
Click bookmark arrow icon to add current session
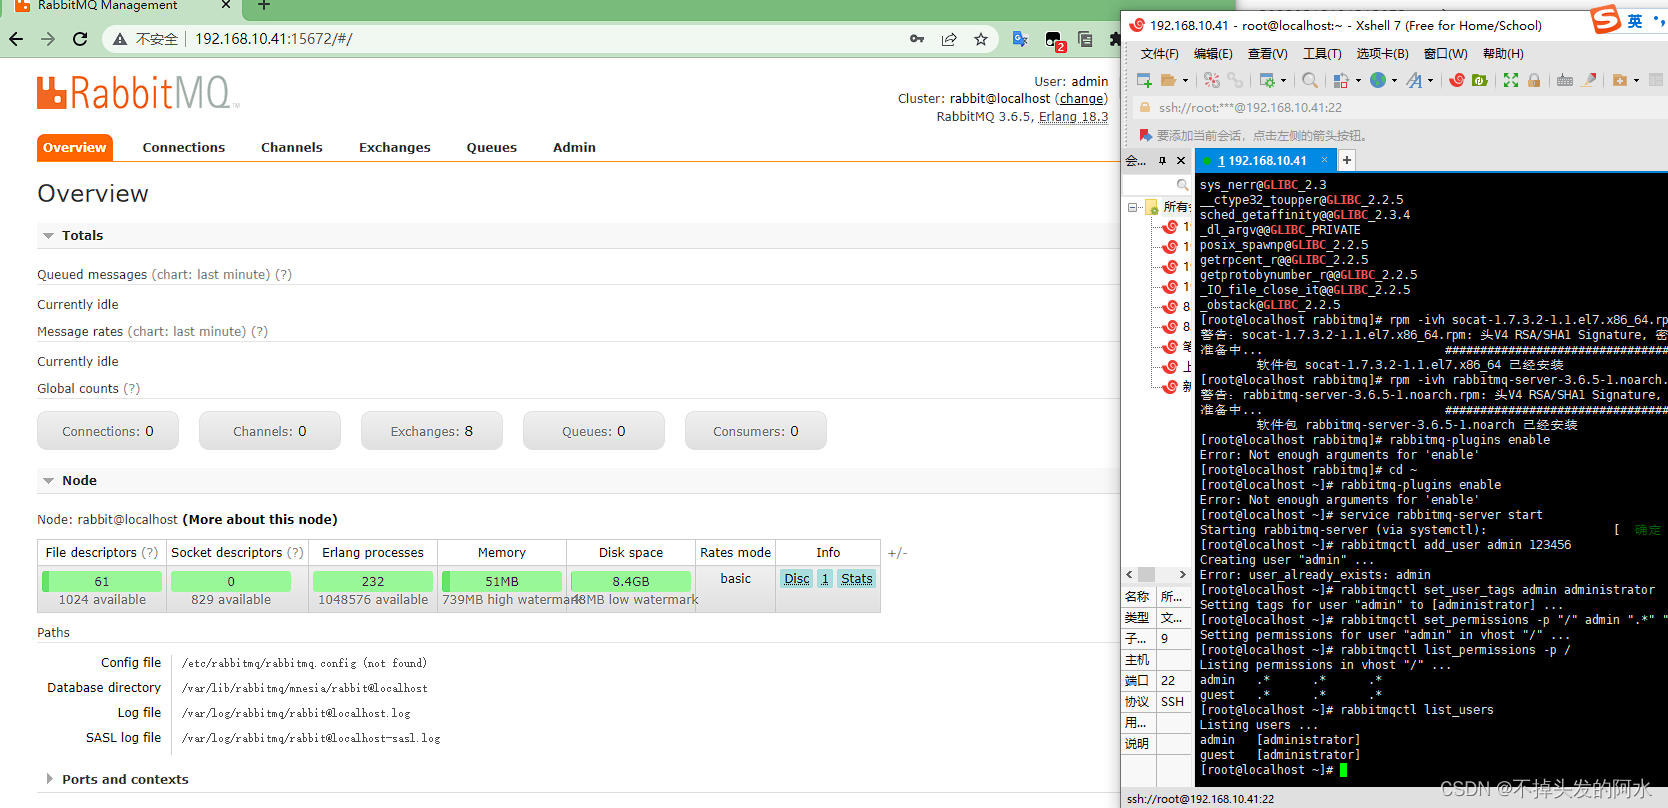(1145, 135)
